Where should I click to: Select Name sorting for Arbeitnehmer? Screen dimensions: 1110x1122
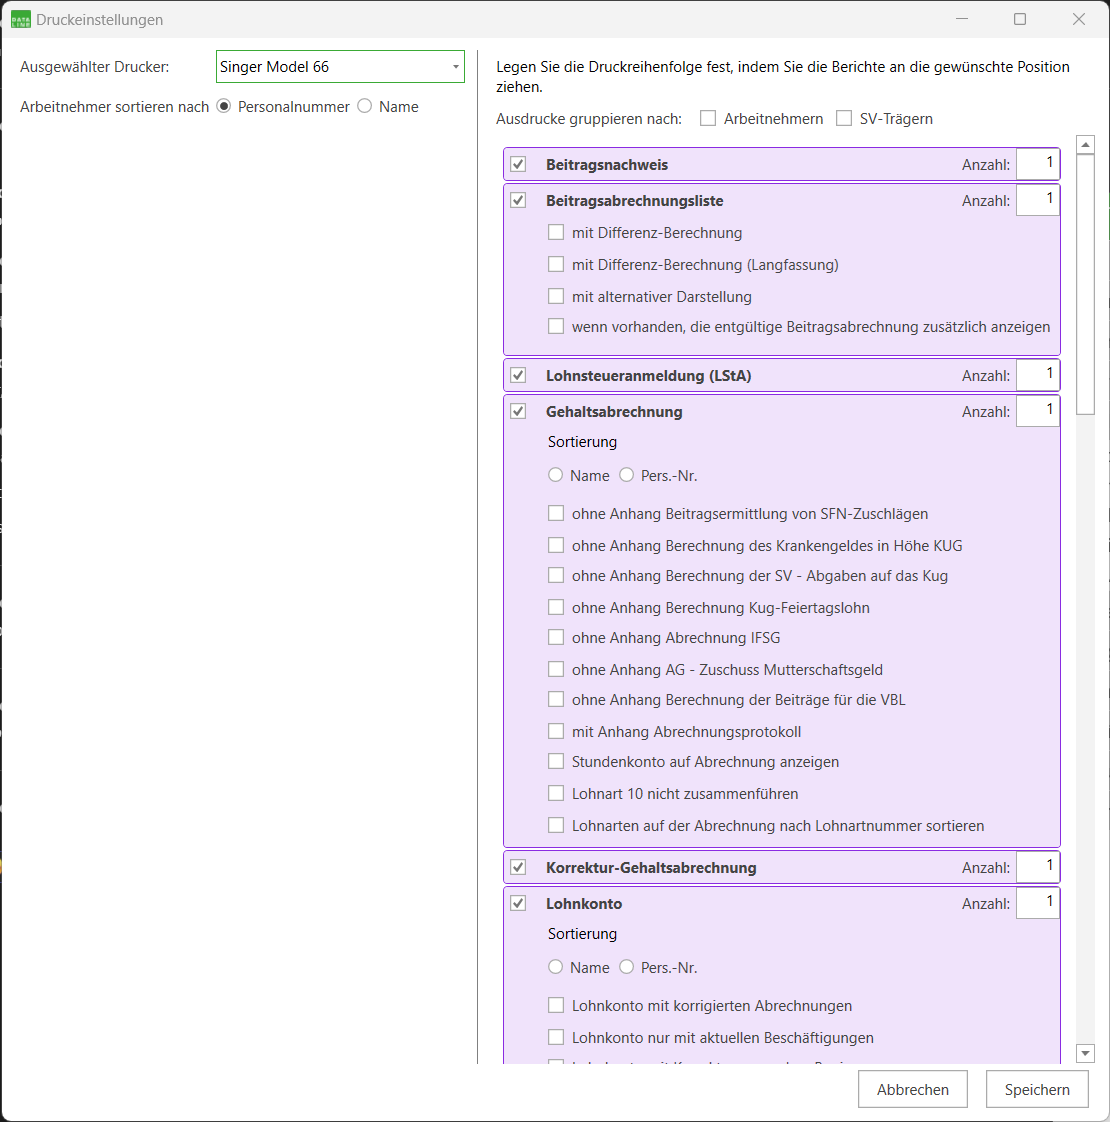pos(365,106)
